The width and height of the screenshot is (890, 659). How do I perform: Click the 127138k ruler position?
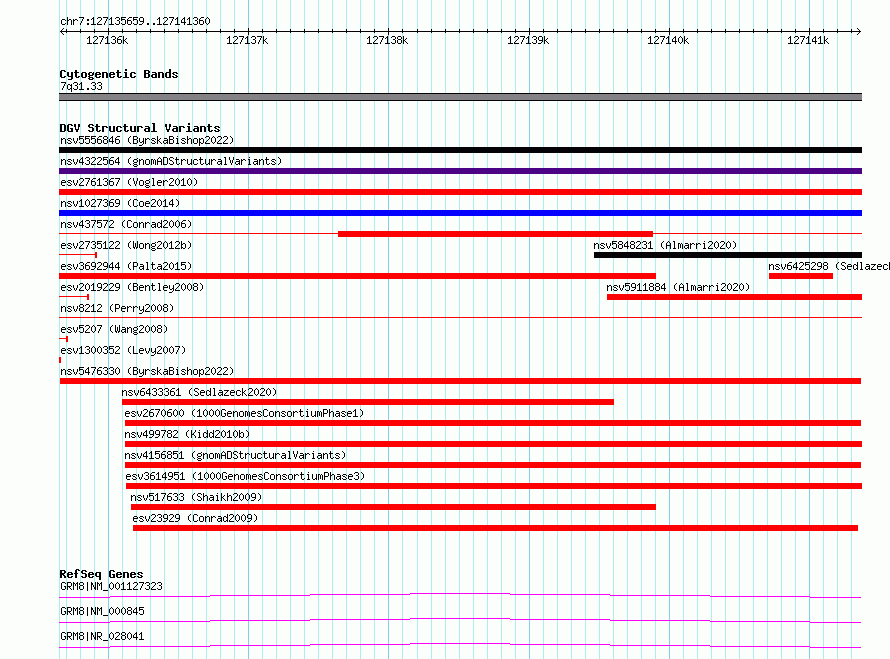tap(387, 40)
